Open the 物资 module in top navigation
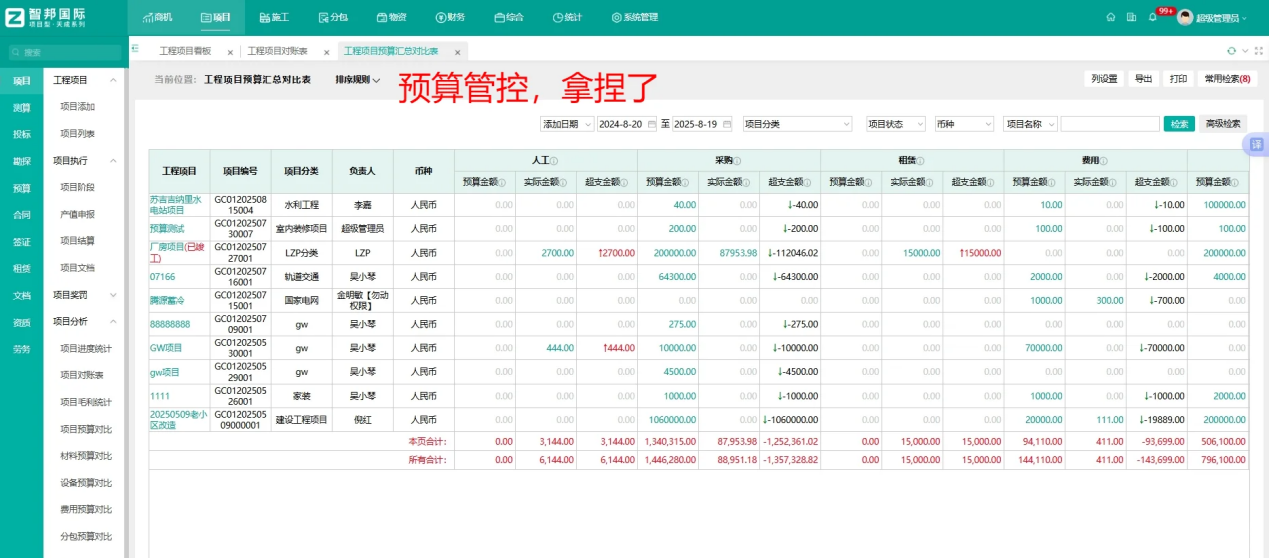Screen dimensions: 1269x558 tap(391, 18)
